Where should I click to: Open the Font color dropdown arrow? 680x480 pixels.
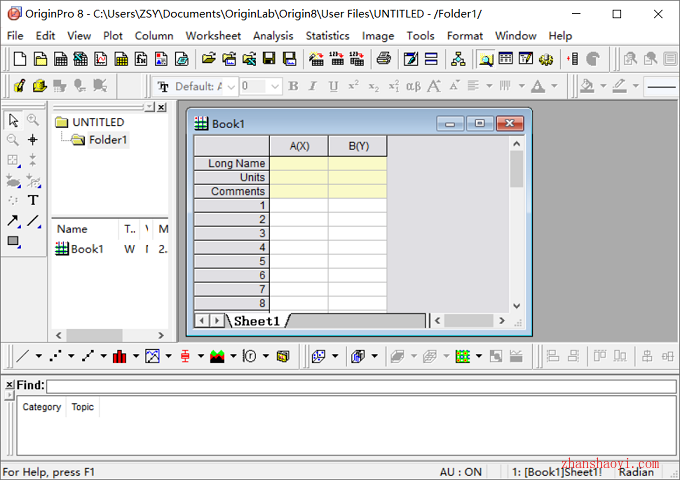(554, 86)
